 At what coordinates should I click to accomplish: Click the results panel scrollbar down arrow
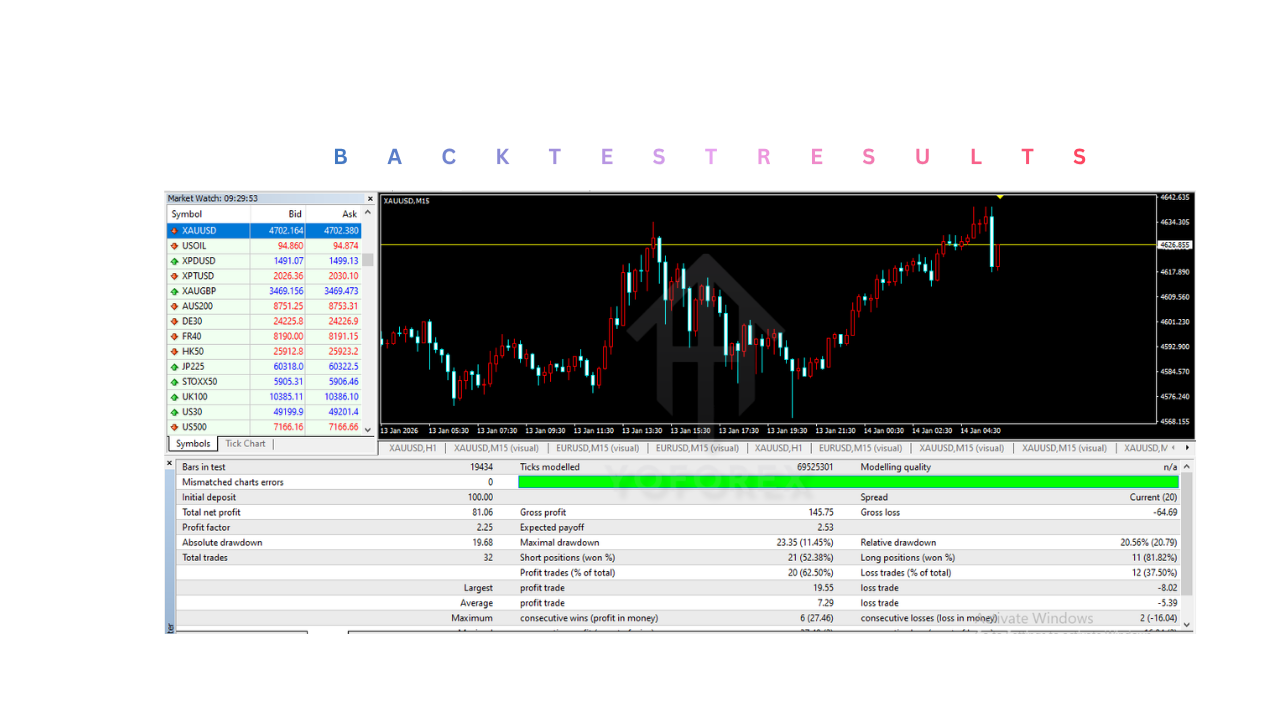(x=1186, y=622)
